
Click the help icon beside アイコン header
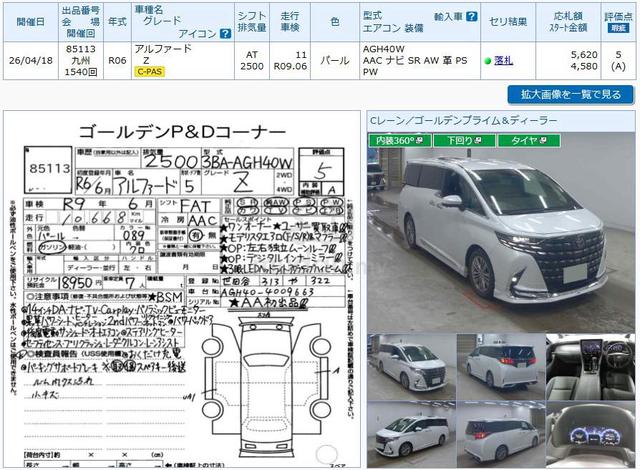pos(225,33)
